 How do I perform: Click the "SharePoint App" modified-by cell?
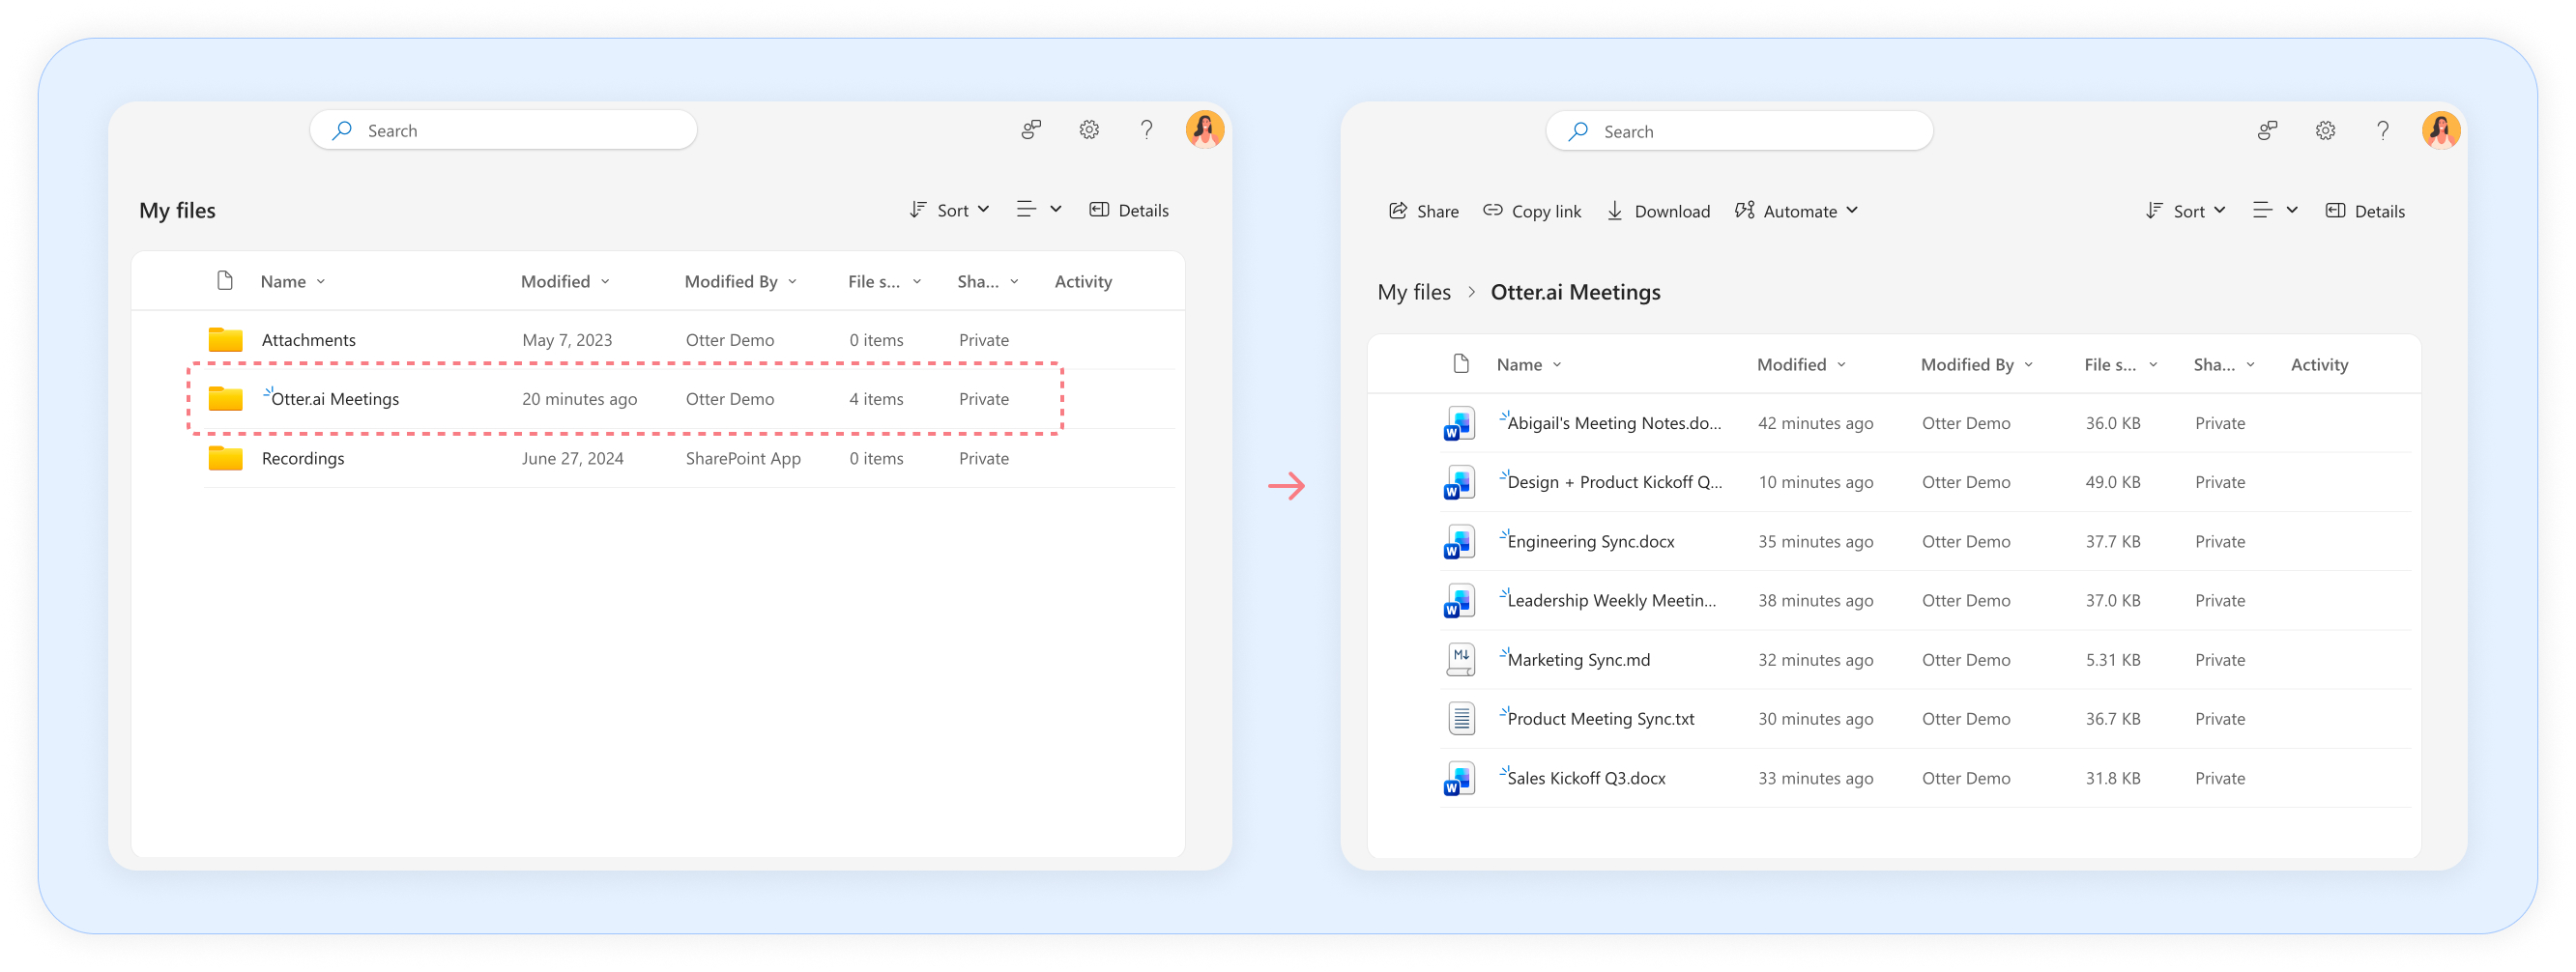pyautogui.click(x=743, y=458)
